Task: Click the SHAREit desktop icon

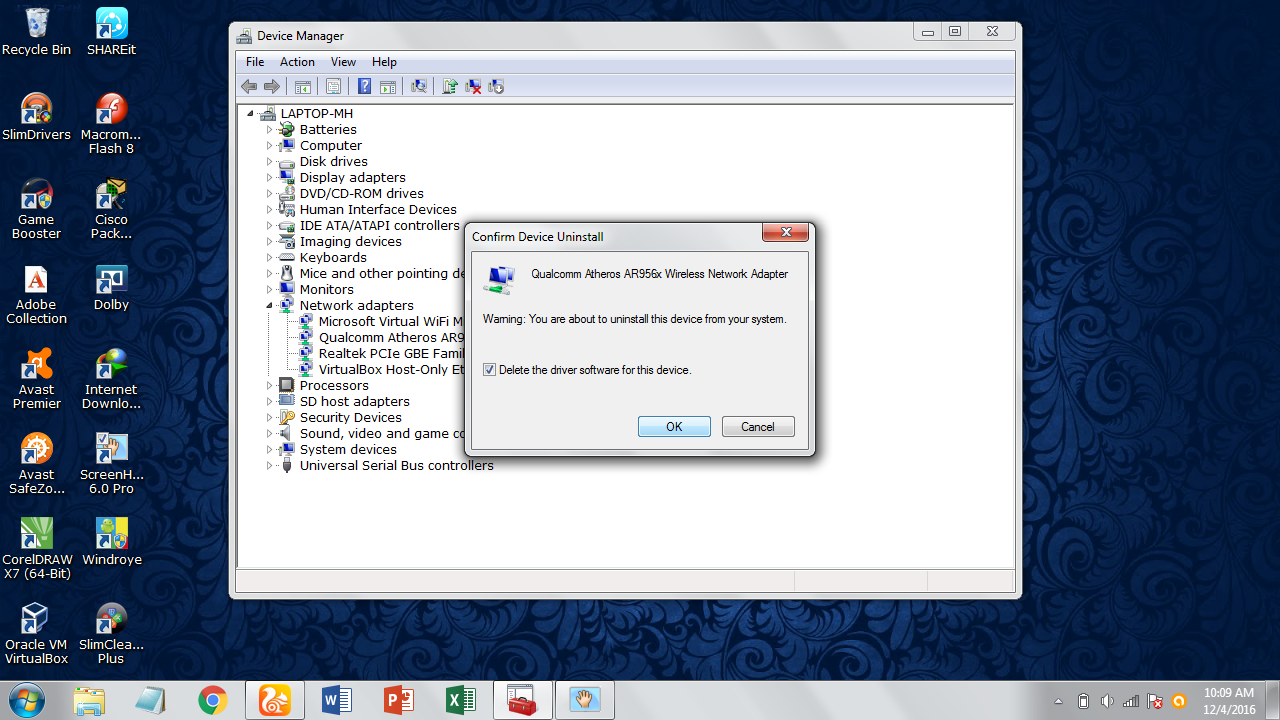Action: click(111, 32)
